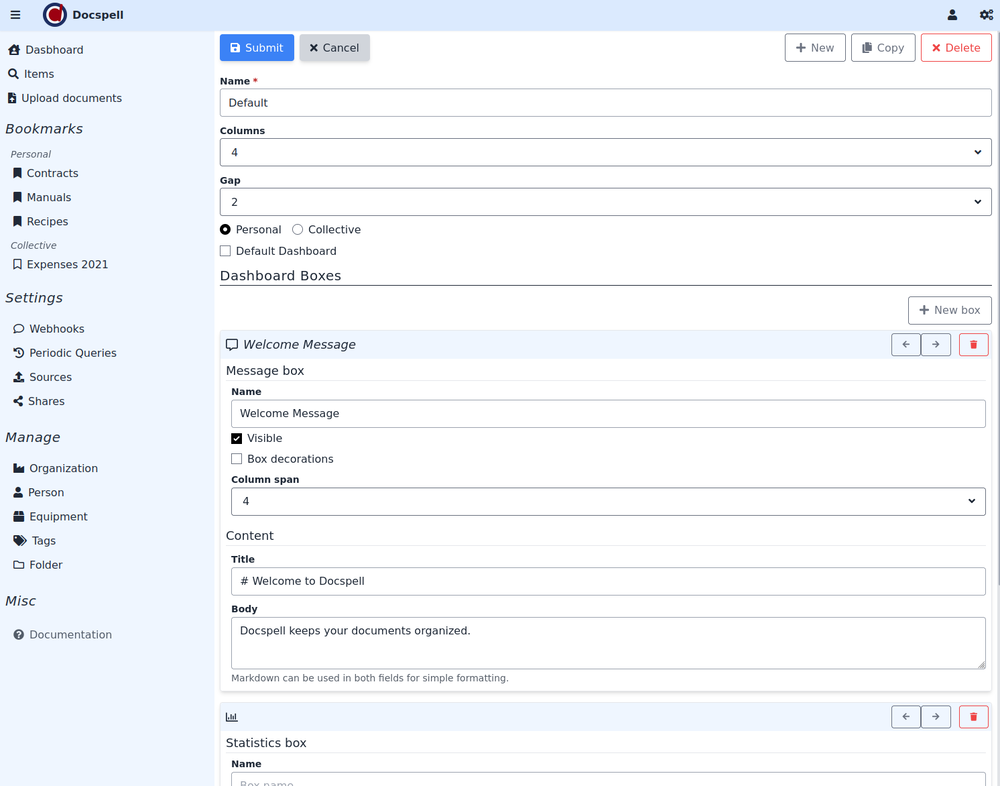Open the Column span dropdown
The height and width of the screenshot is (786, 1000).
point(608,501)
